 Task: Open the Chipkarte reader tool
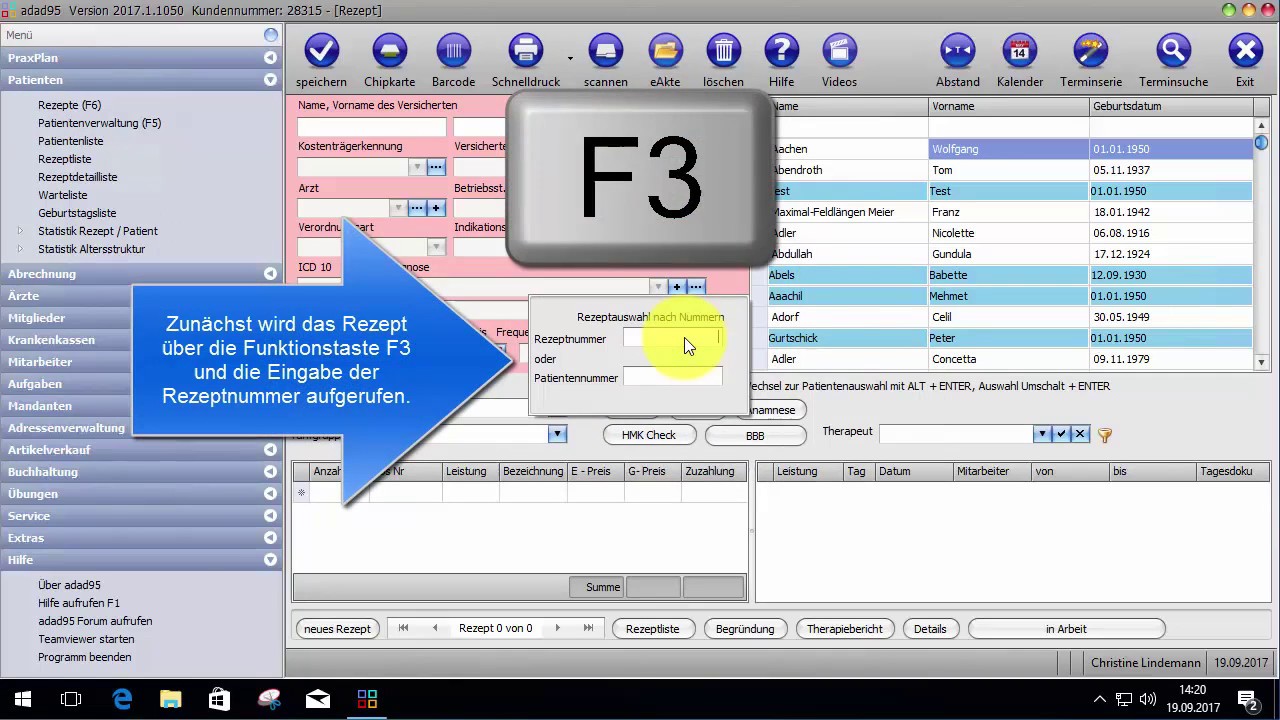click(x=389, y=51)
